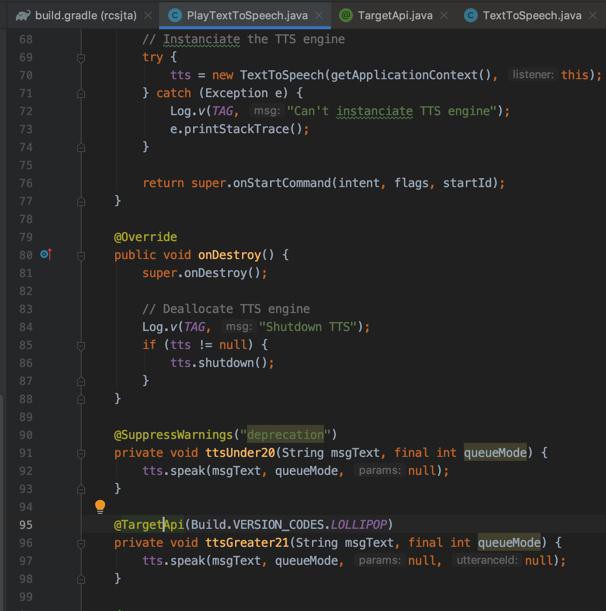Image resolution: width=606 pixels, height=611 pixels.
Task: Collapse the onDestroy method fold on line 80
Action: point(81,256)
